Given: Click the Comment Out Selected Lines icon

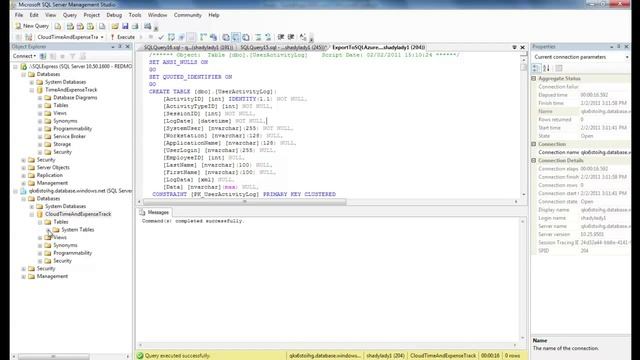Looking at the screenshot, I should pos(258,37).
